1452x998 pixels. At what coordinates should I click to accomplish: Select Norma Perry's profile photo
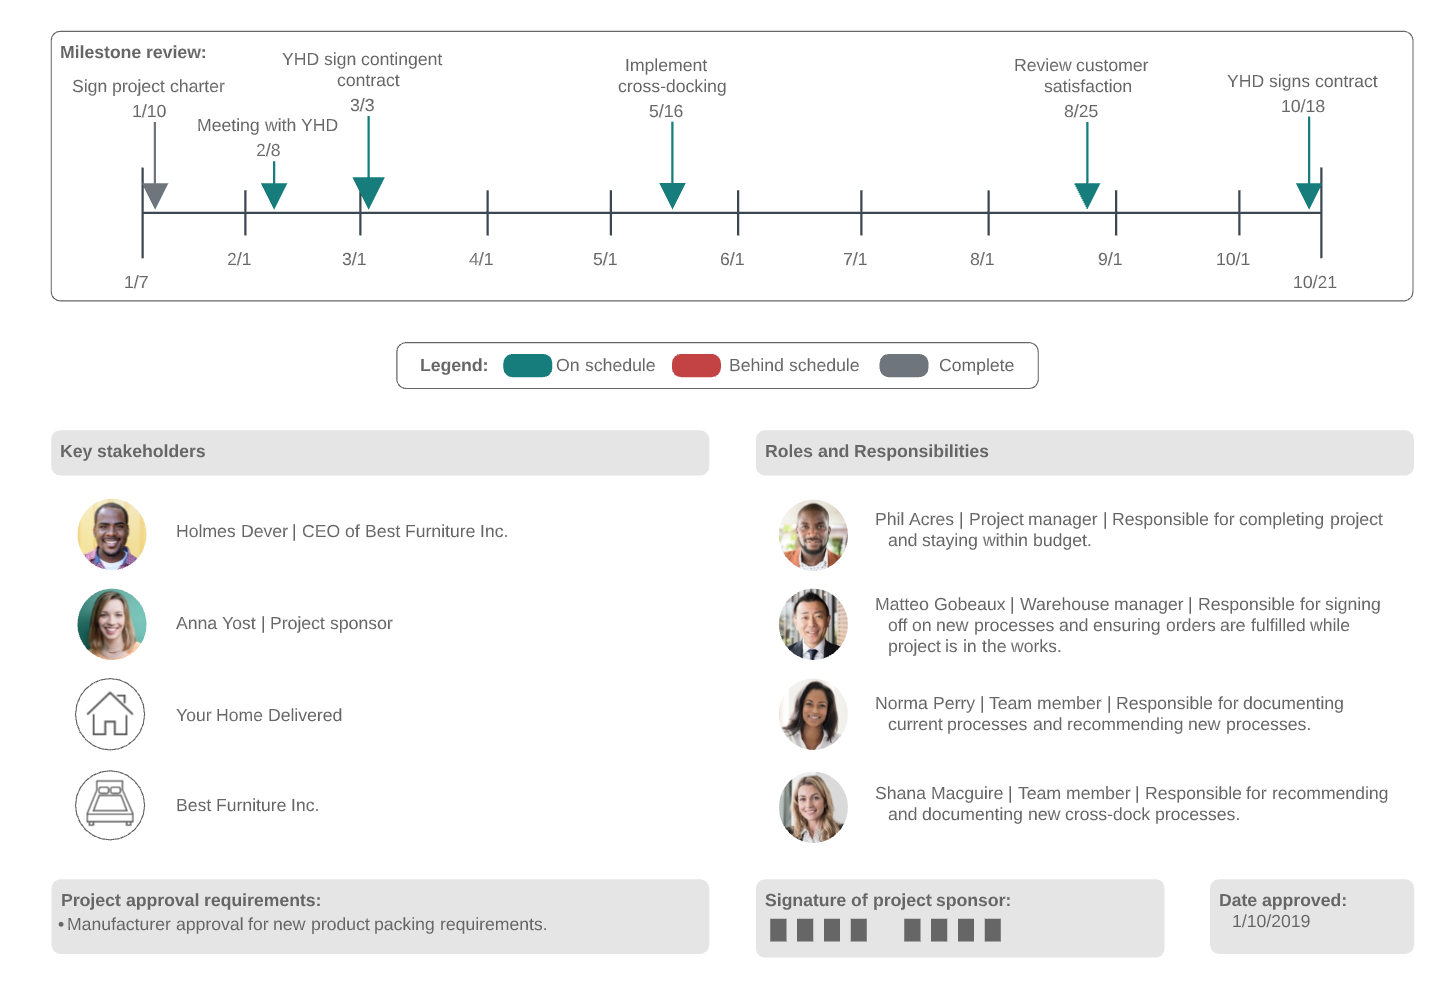pyautogui.click(x=813, y=714)
